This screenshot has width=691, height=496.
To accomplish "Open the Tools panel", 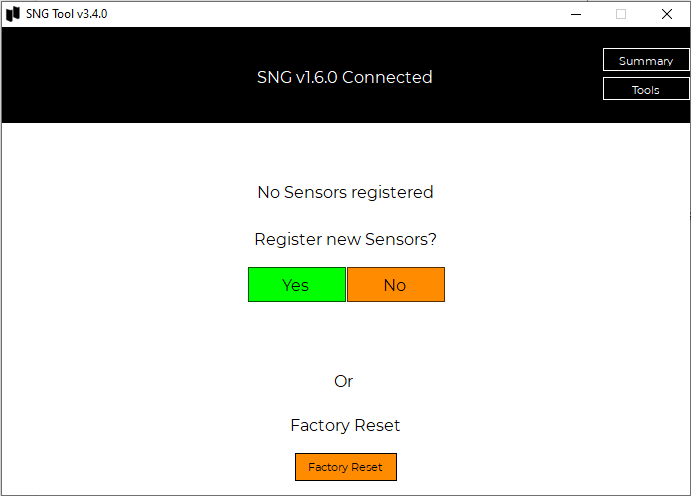I will (646, 90).
